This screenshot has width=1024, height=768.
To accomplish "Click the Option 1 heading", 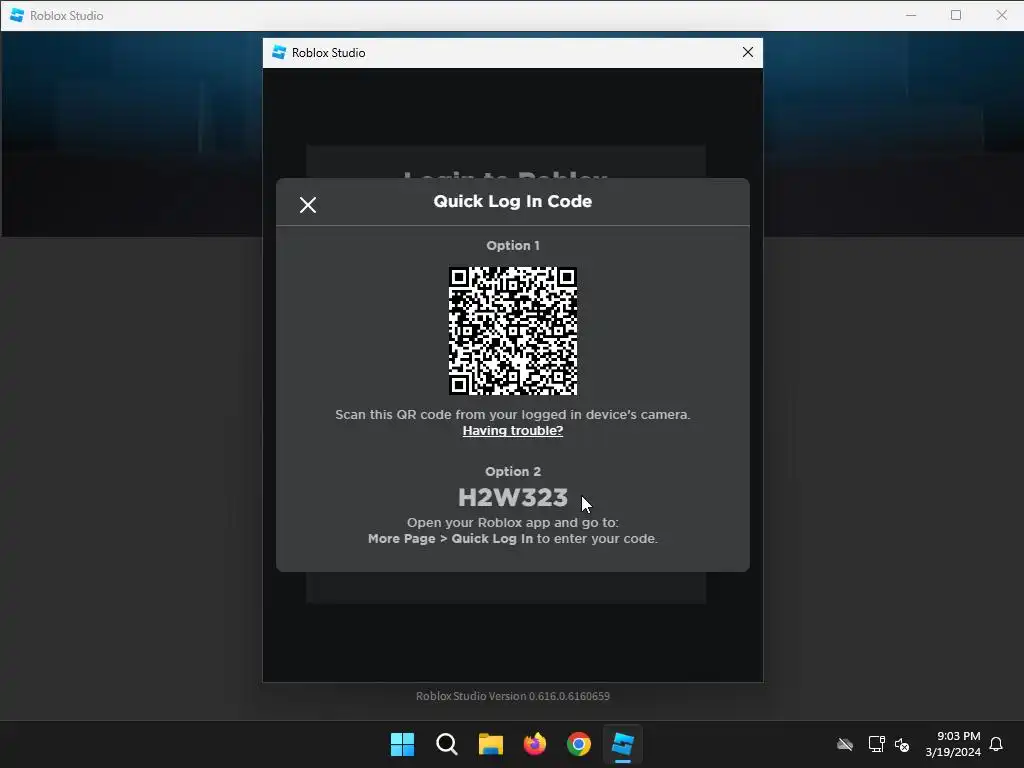I will point(513,246).
